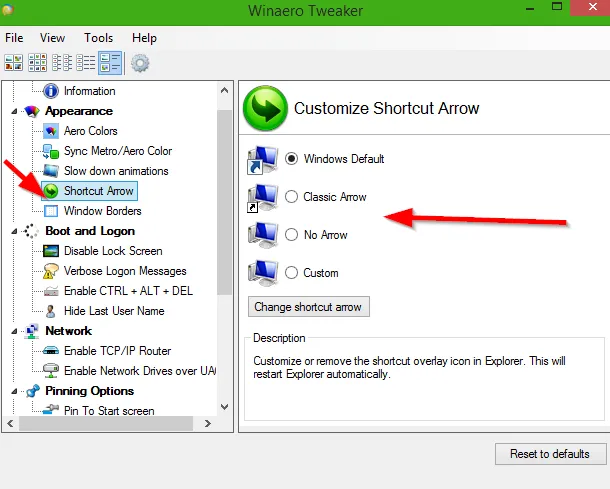
Task: Select the No Arrow radio button
Action: coord(291,235)
